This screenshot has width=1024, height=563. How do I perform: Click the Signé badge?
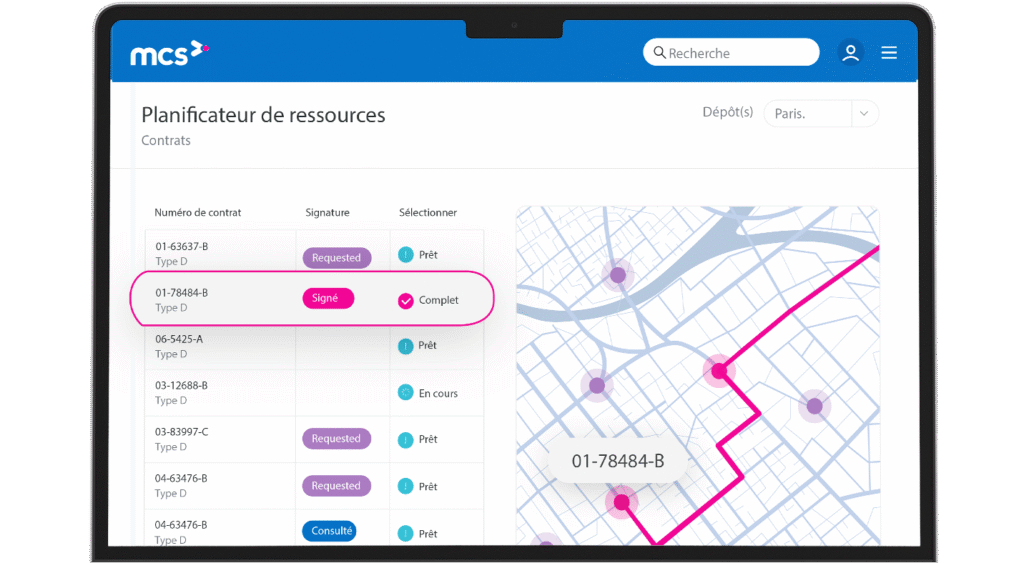(328, 298)
